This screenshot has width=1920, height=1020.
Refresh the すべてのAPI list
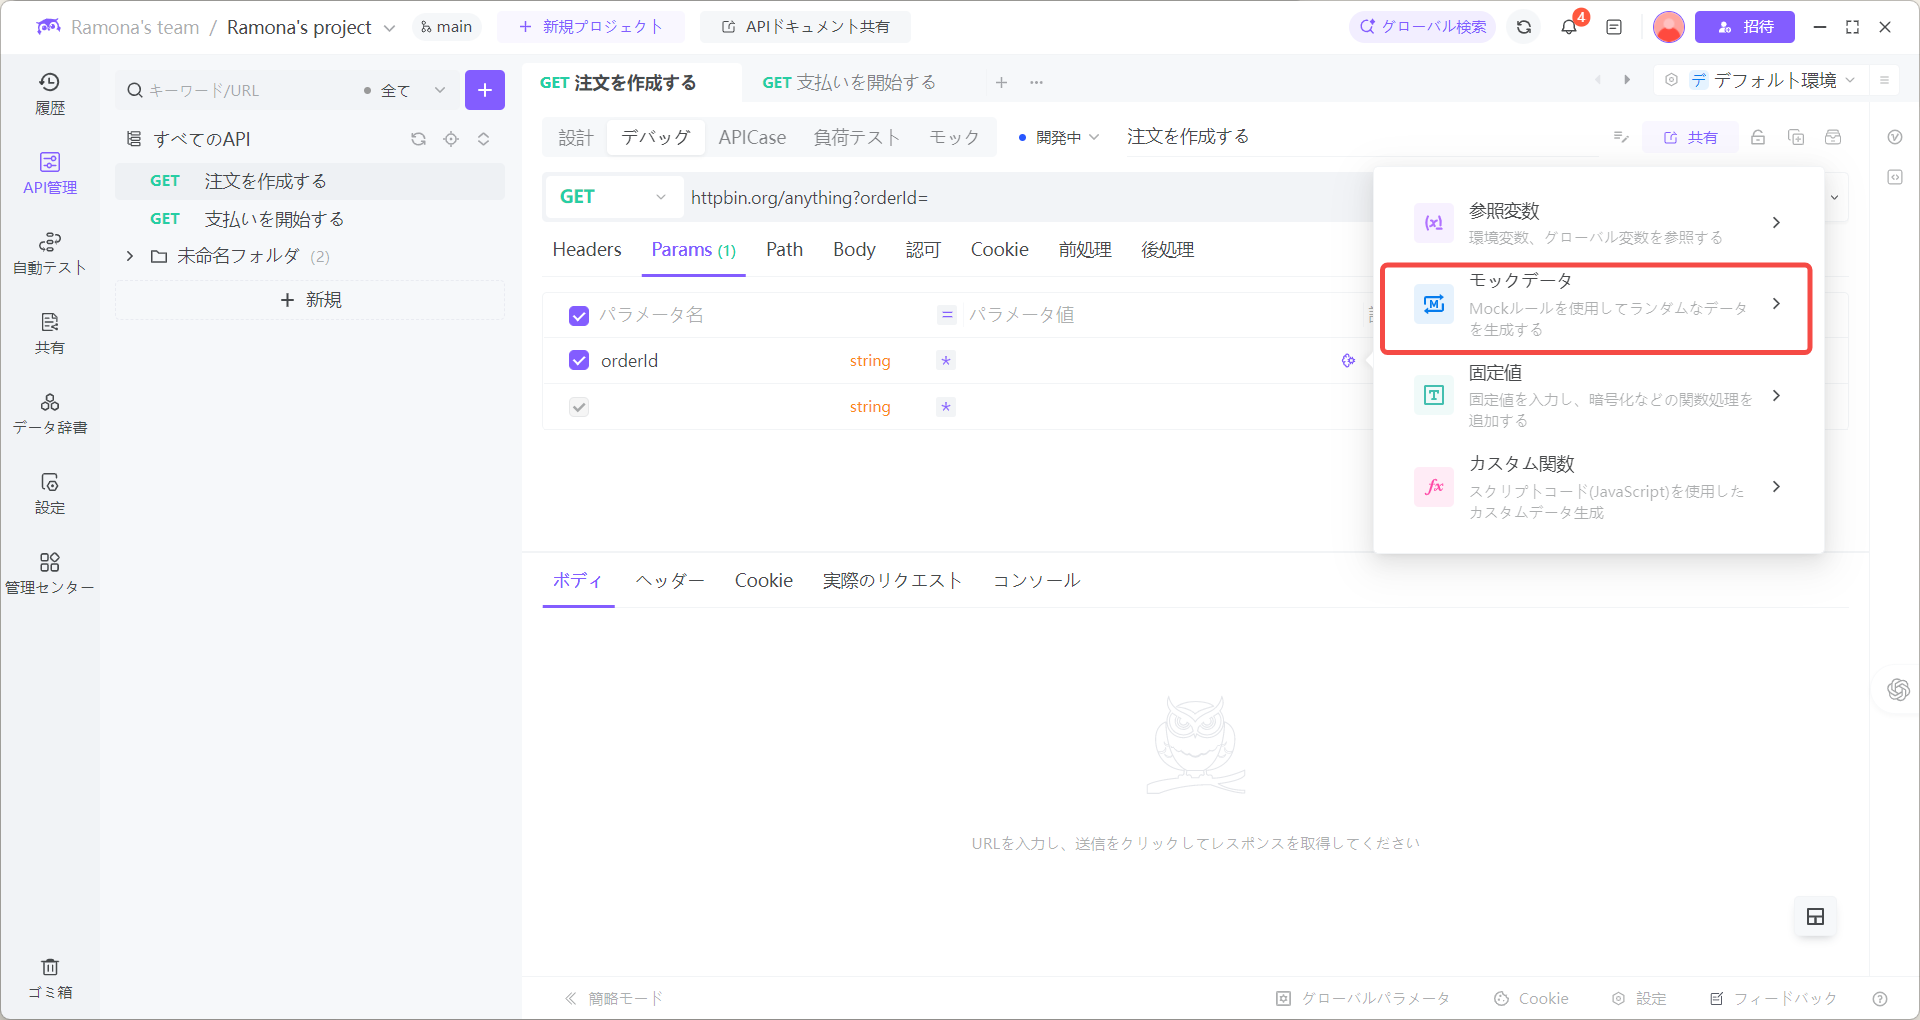(418, 139)
